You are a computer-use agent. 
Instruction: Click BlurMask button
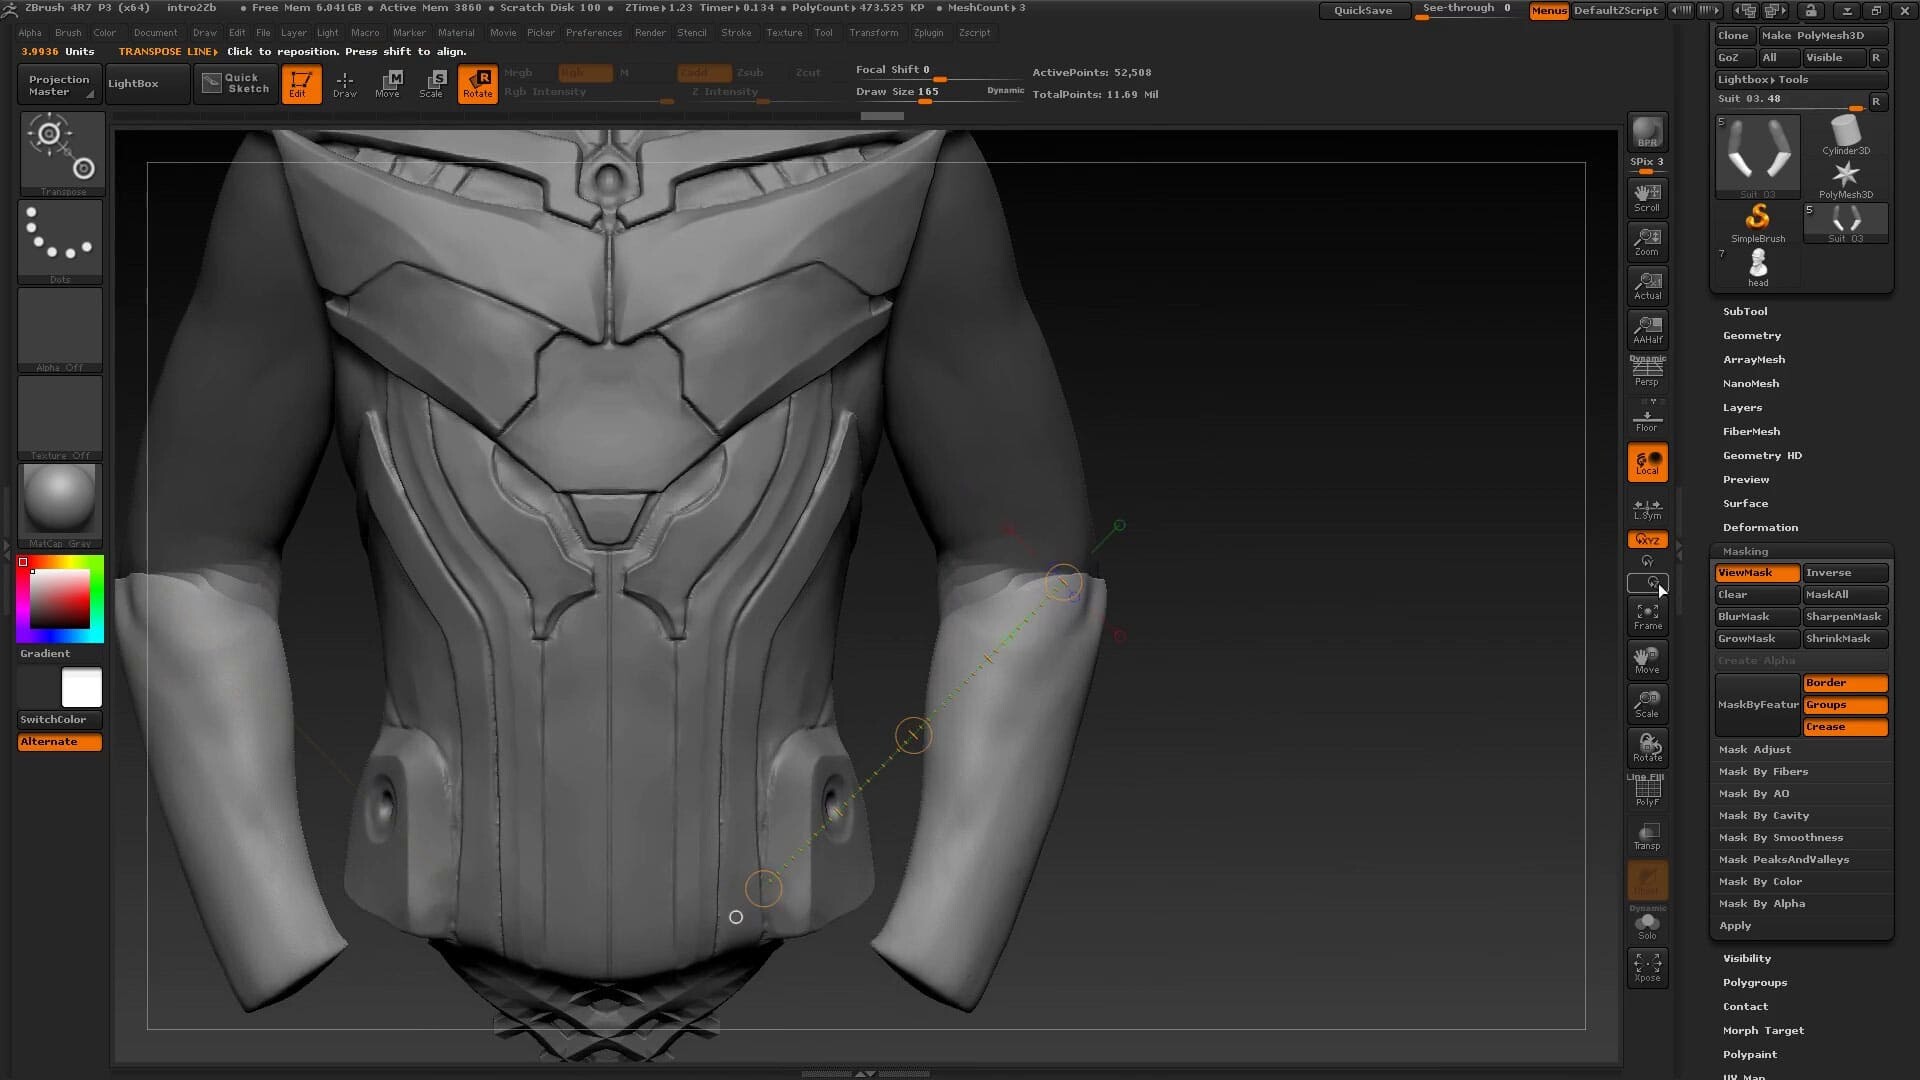click(x=1757, y=617)
